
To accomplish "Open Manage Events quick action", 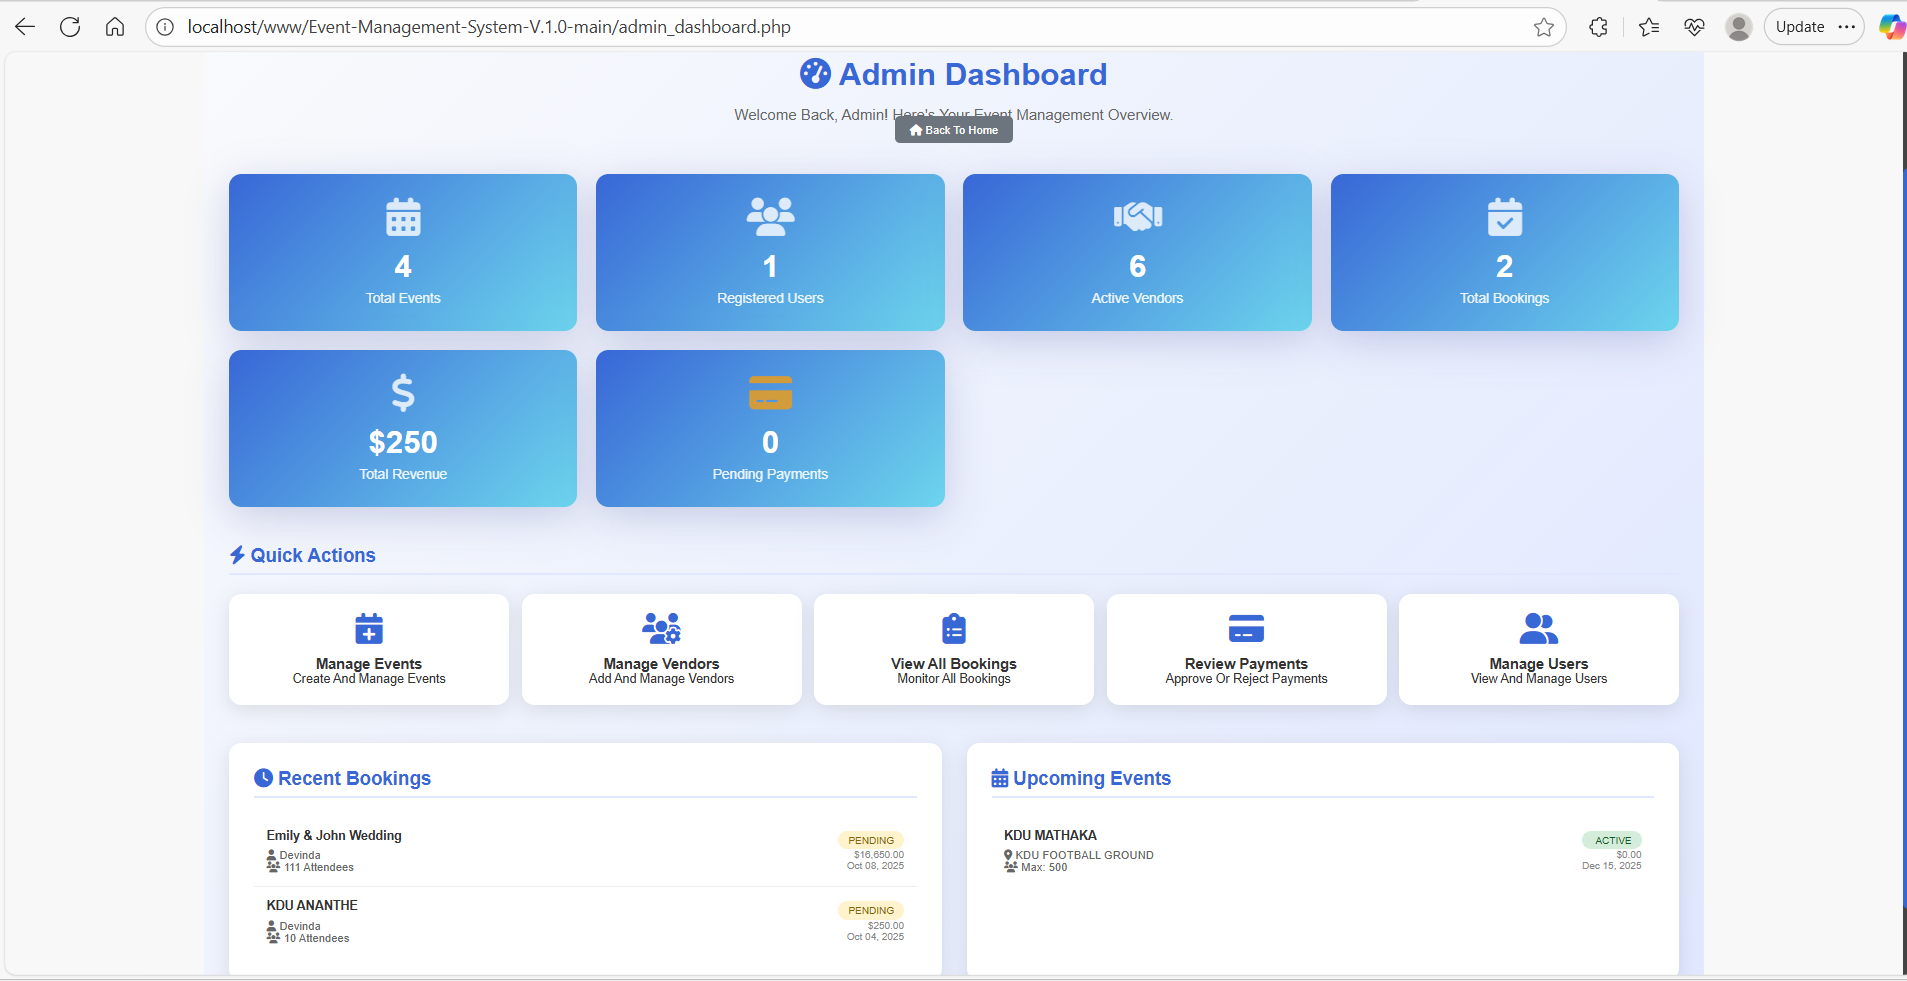I will click(x=368, y=650).
